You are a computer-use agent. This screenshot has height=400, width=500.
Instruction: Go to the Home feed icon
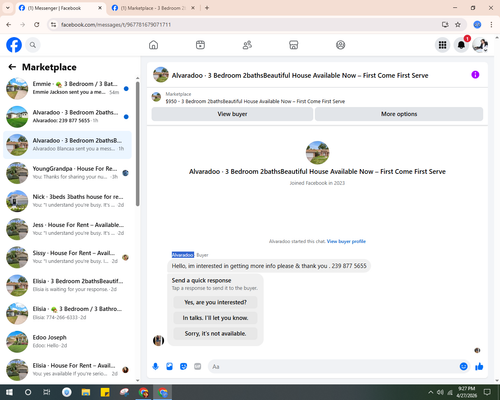pos(153,45)
